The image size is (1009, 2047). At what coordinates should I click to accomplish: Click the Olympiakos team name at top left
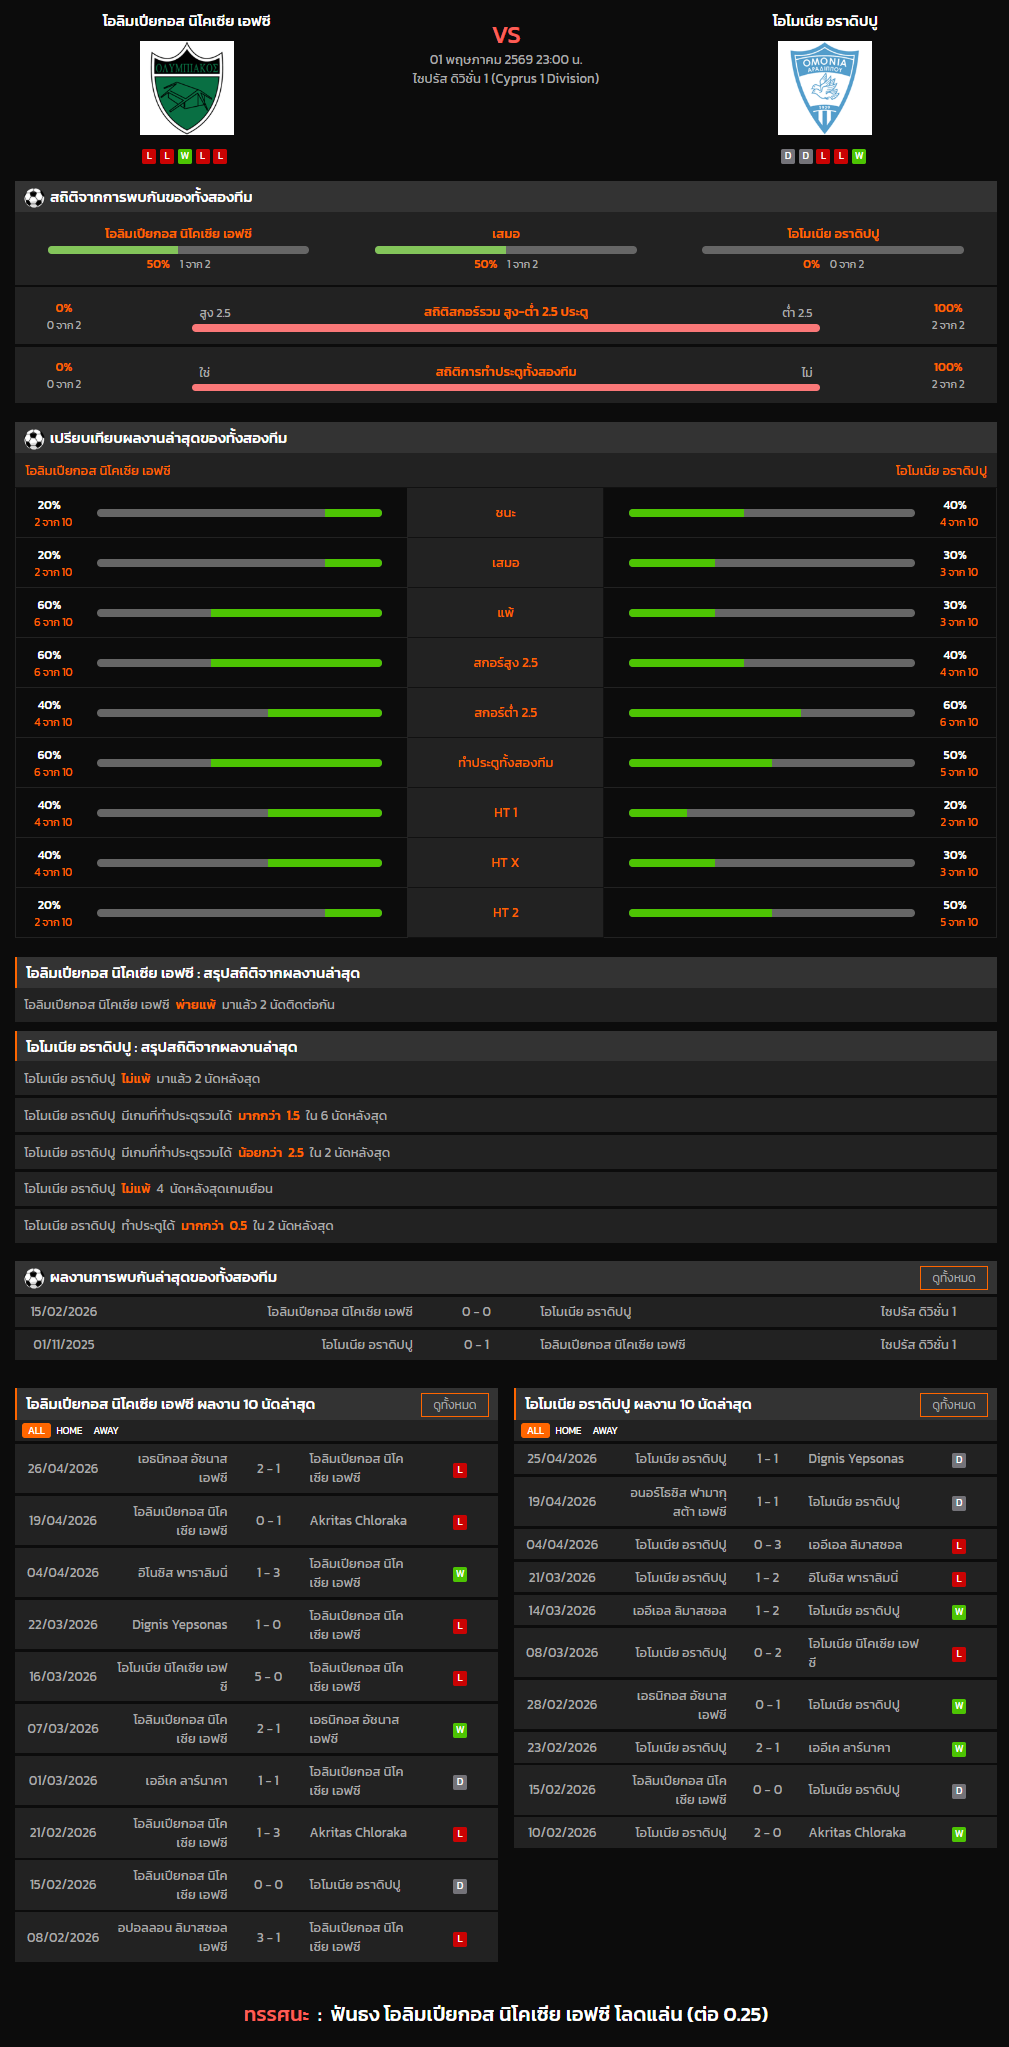pyautogui.click(x=186, y=21)
